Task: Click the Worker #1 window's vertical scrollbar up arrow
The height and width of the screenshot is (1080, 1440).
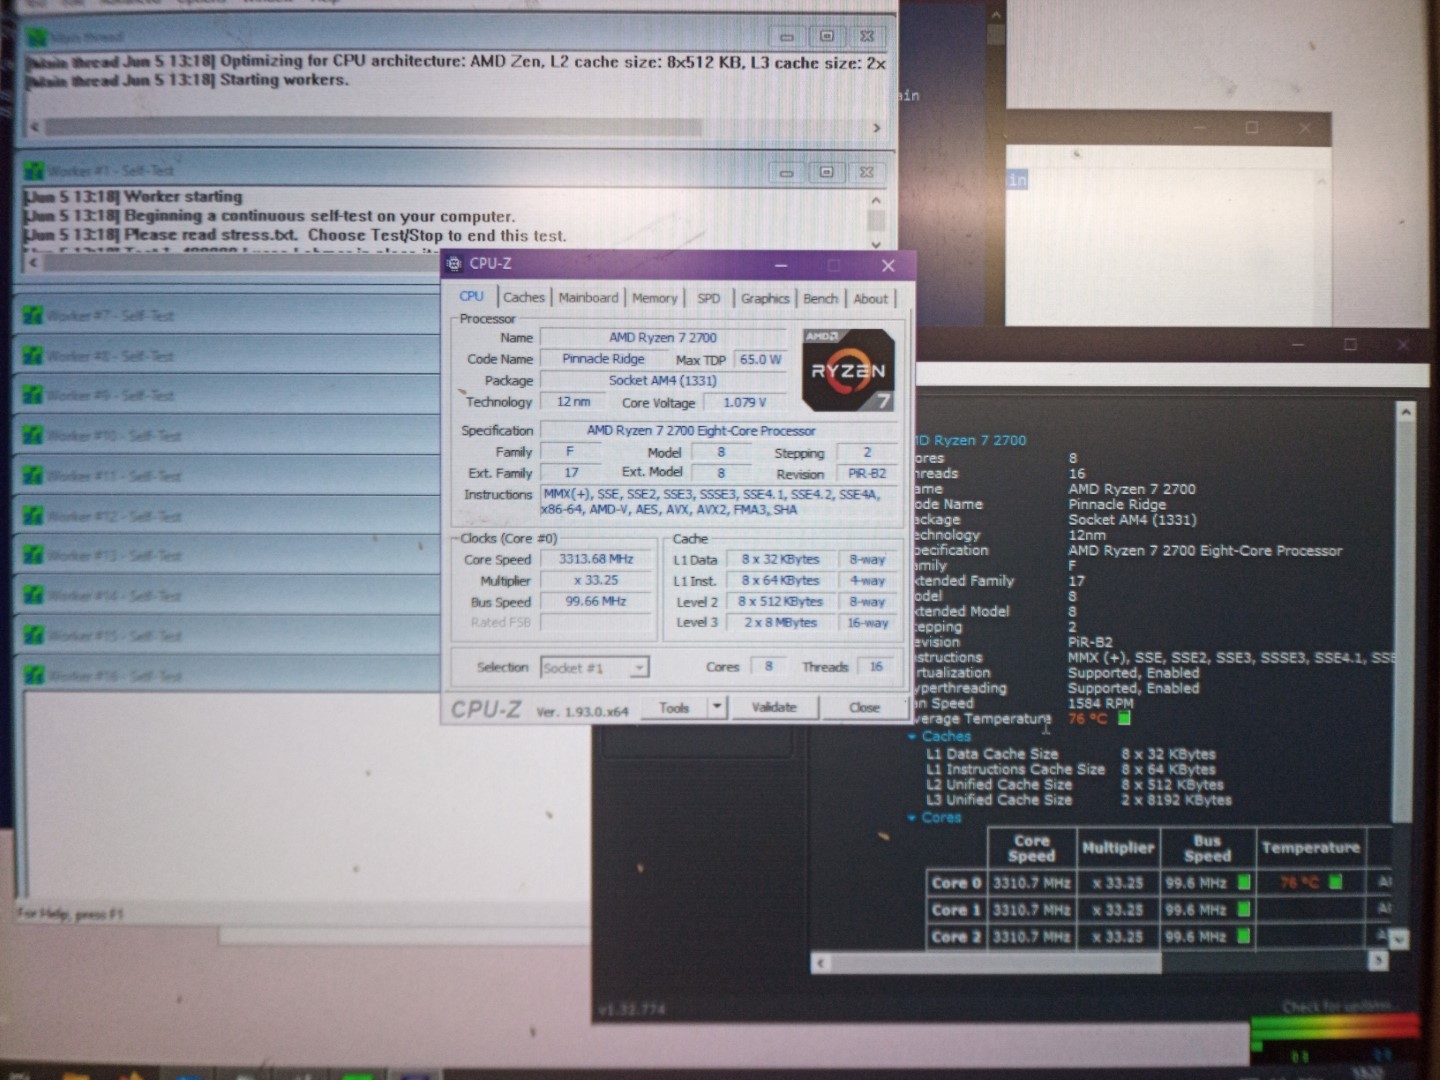Action: (876, 199)
